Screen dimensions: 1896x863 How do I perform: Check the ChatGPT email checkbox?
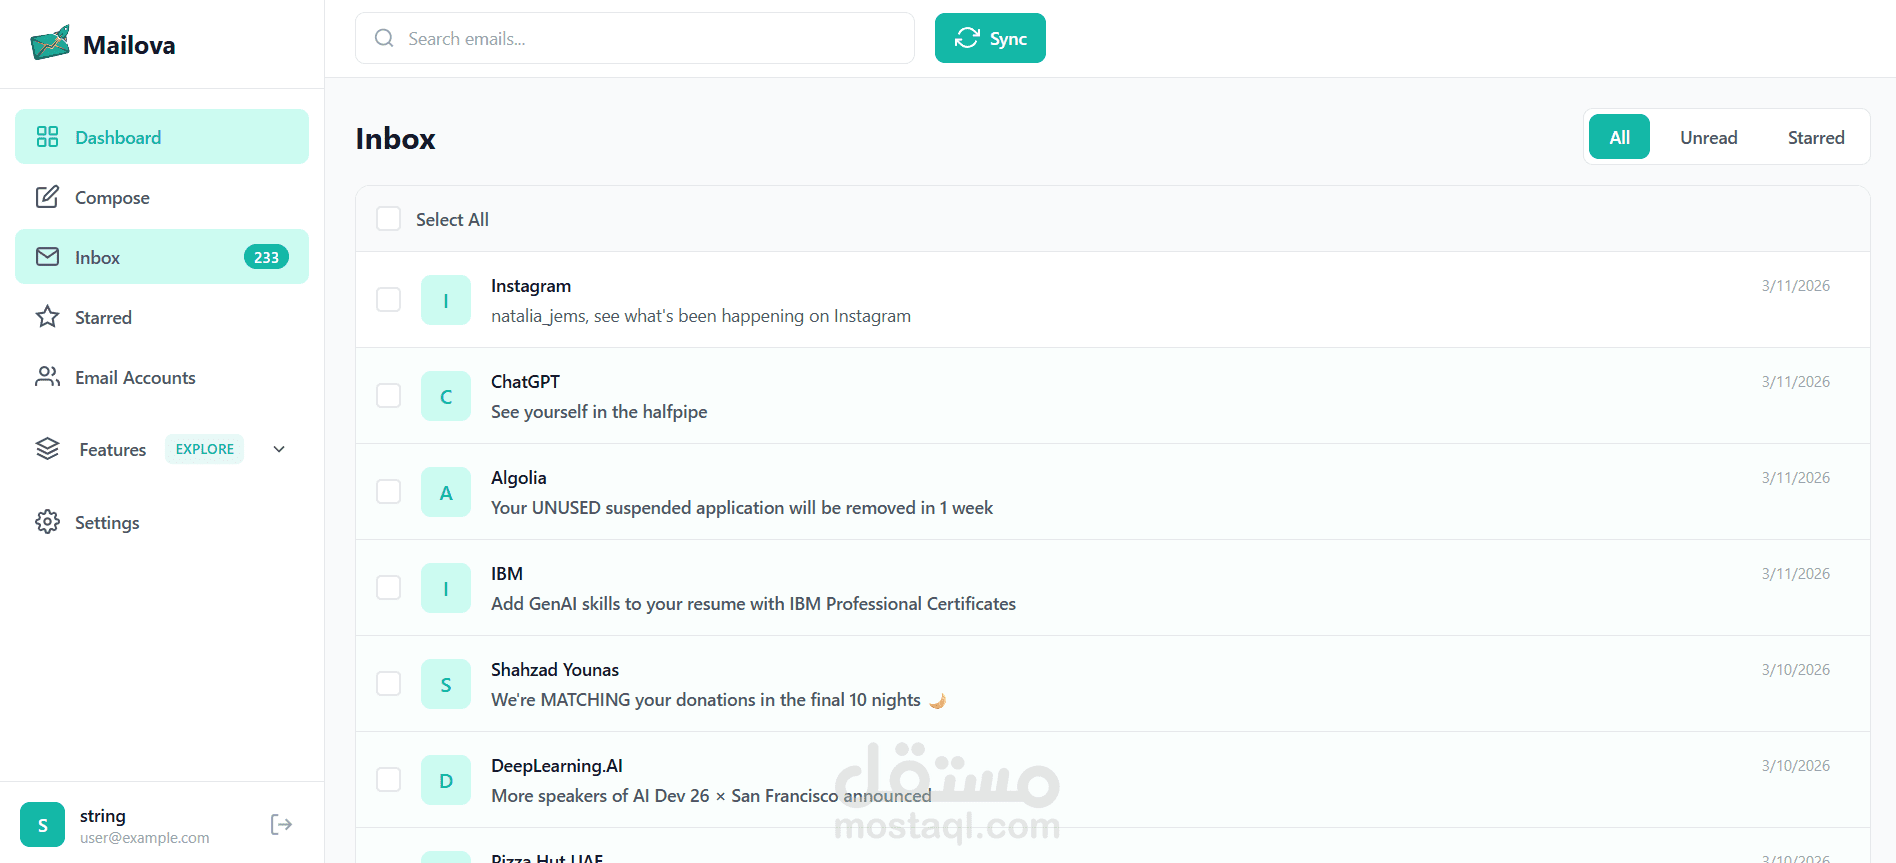click(388, 396)
